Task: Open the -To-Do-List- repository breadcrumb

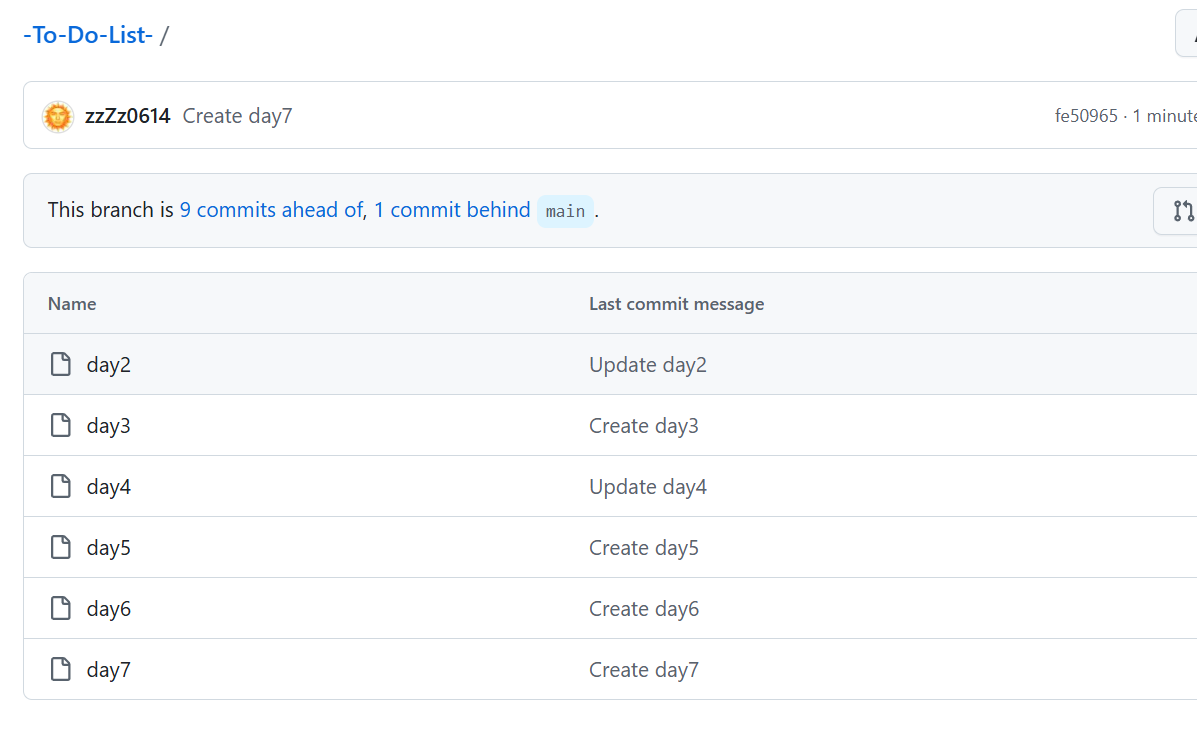Action: 88,35
